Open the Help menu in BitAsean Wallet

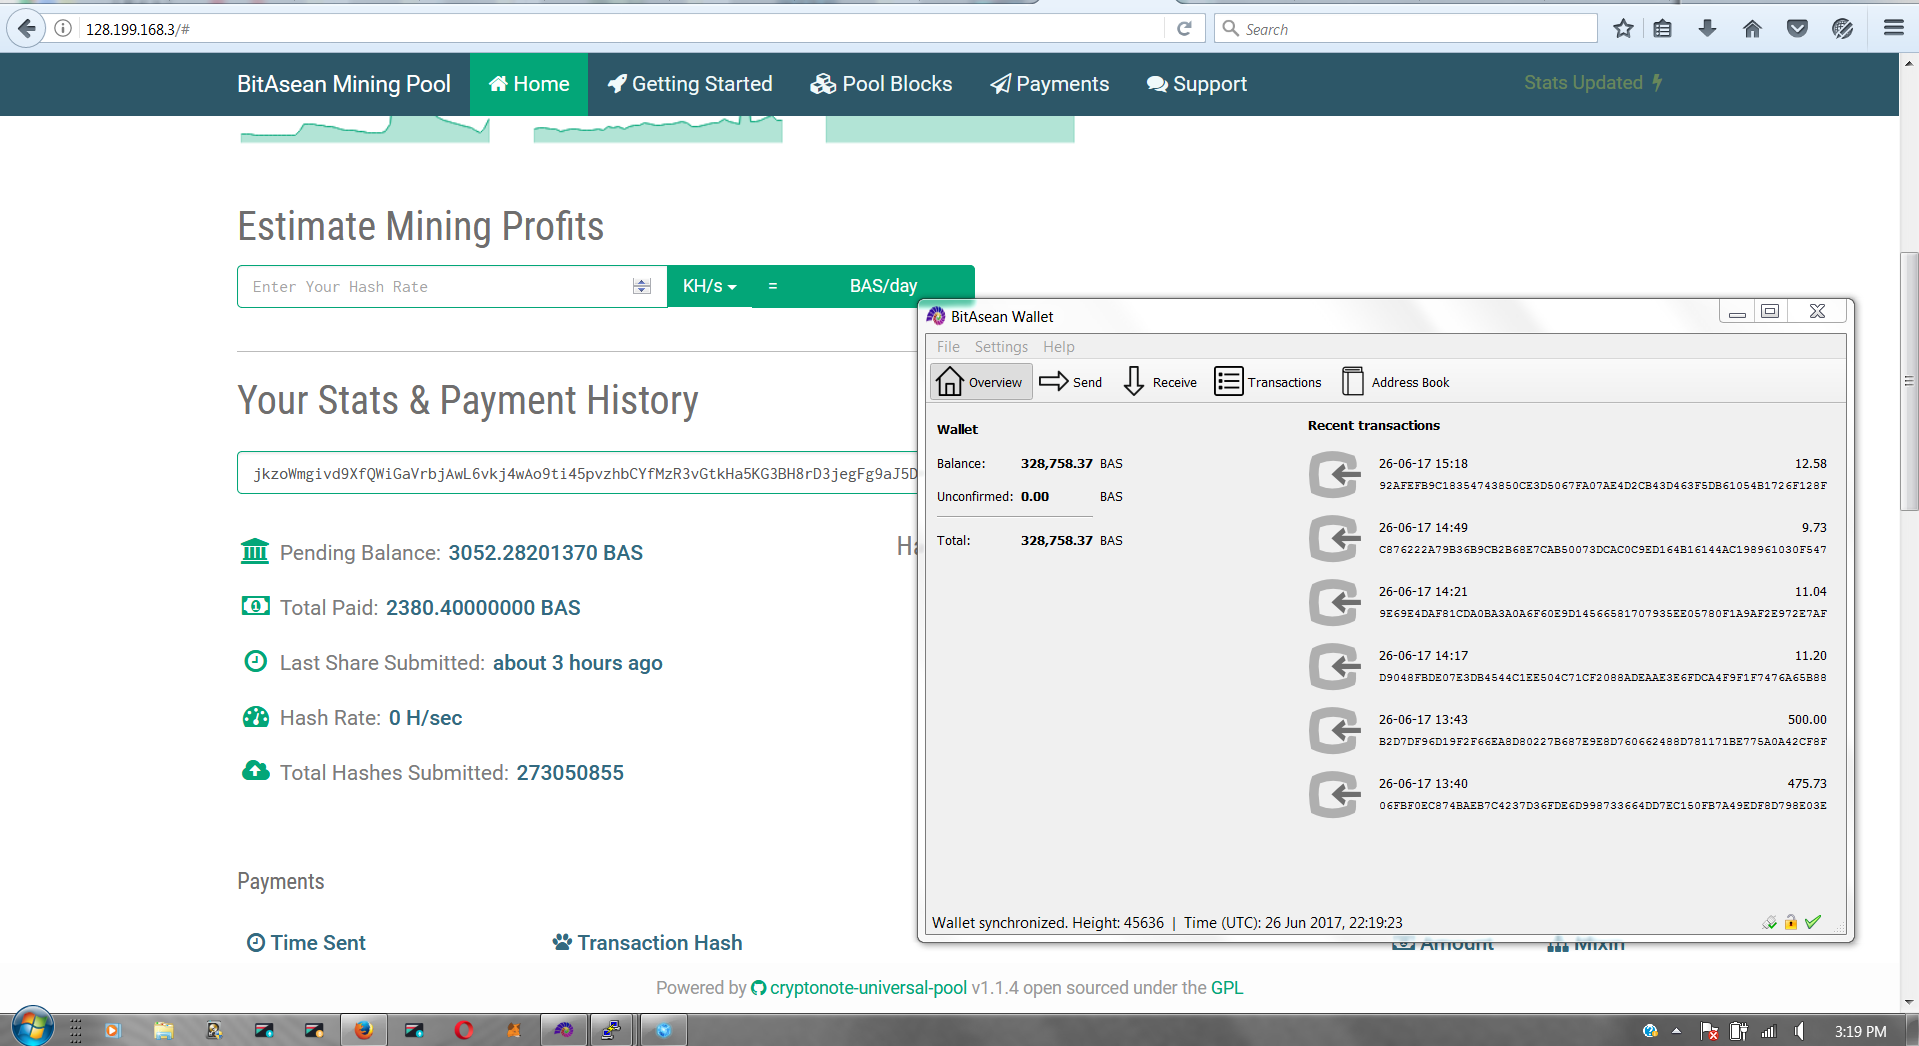tap(1058, 347)
